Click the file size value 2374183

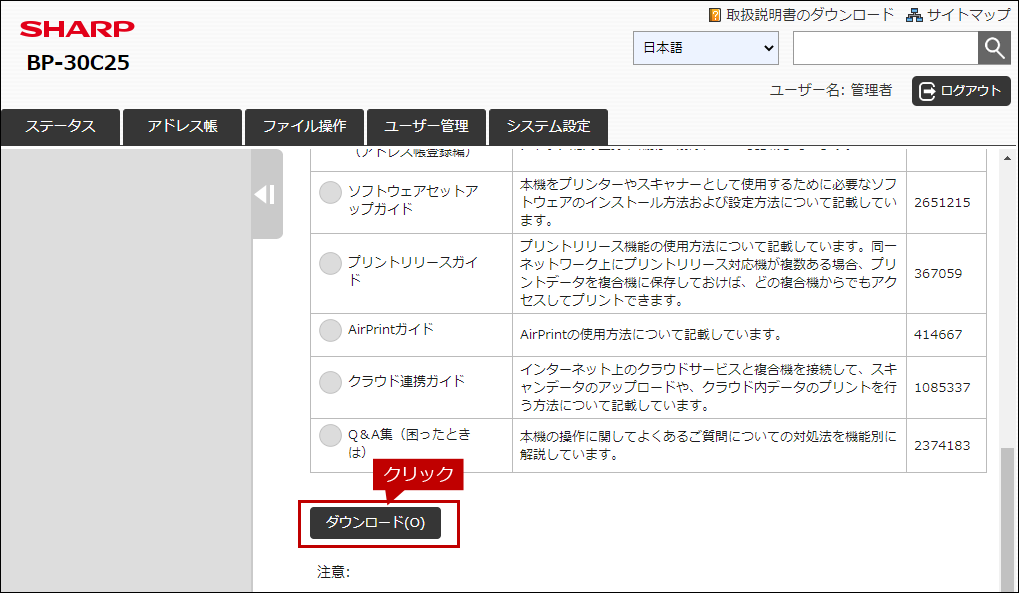pos(942,446)
